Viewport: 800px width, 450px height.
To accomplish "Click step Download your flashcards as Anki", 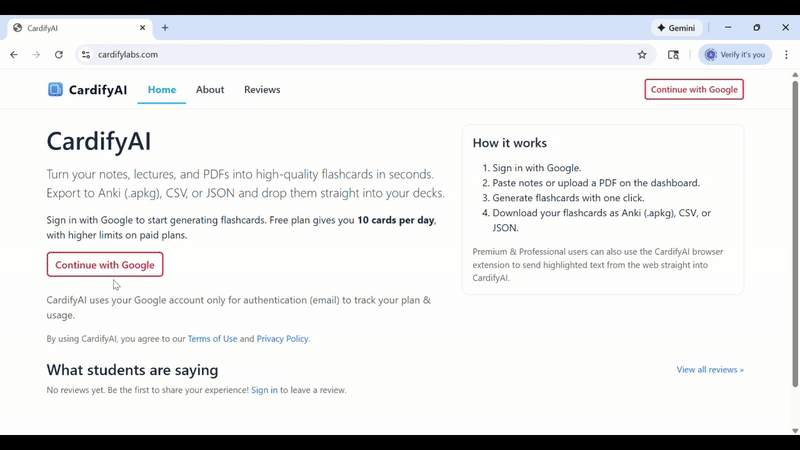I will coord(602,220).
